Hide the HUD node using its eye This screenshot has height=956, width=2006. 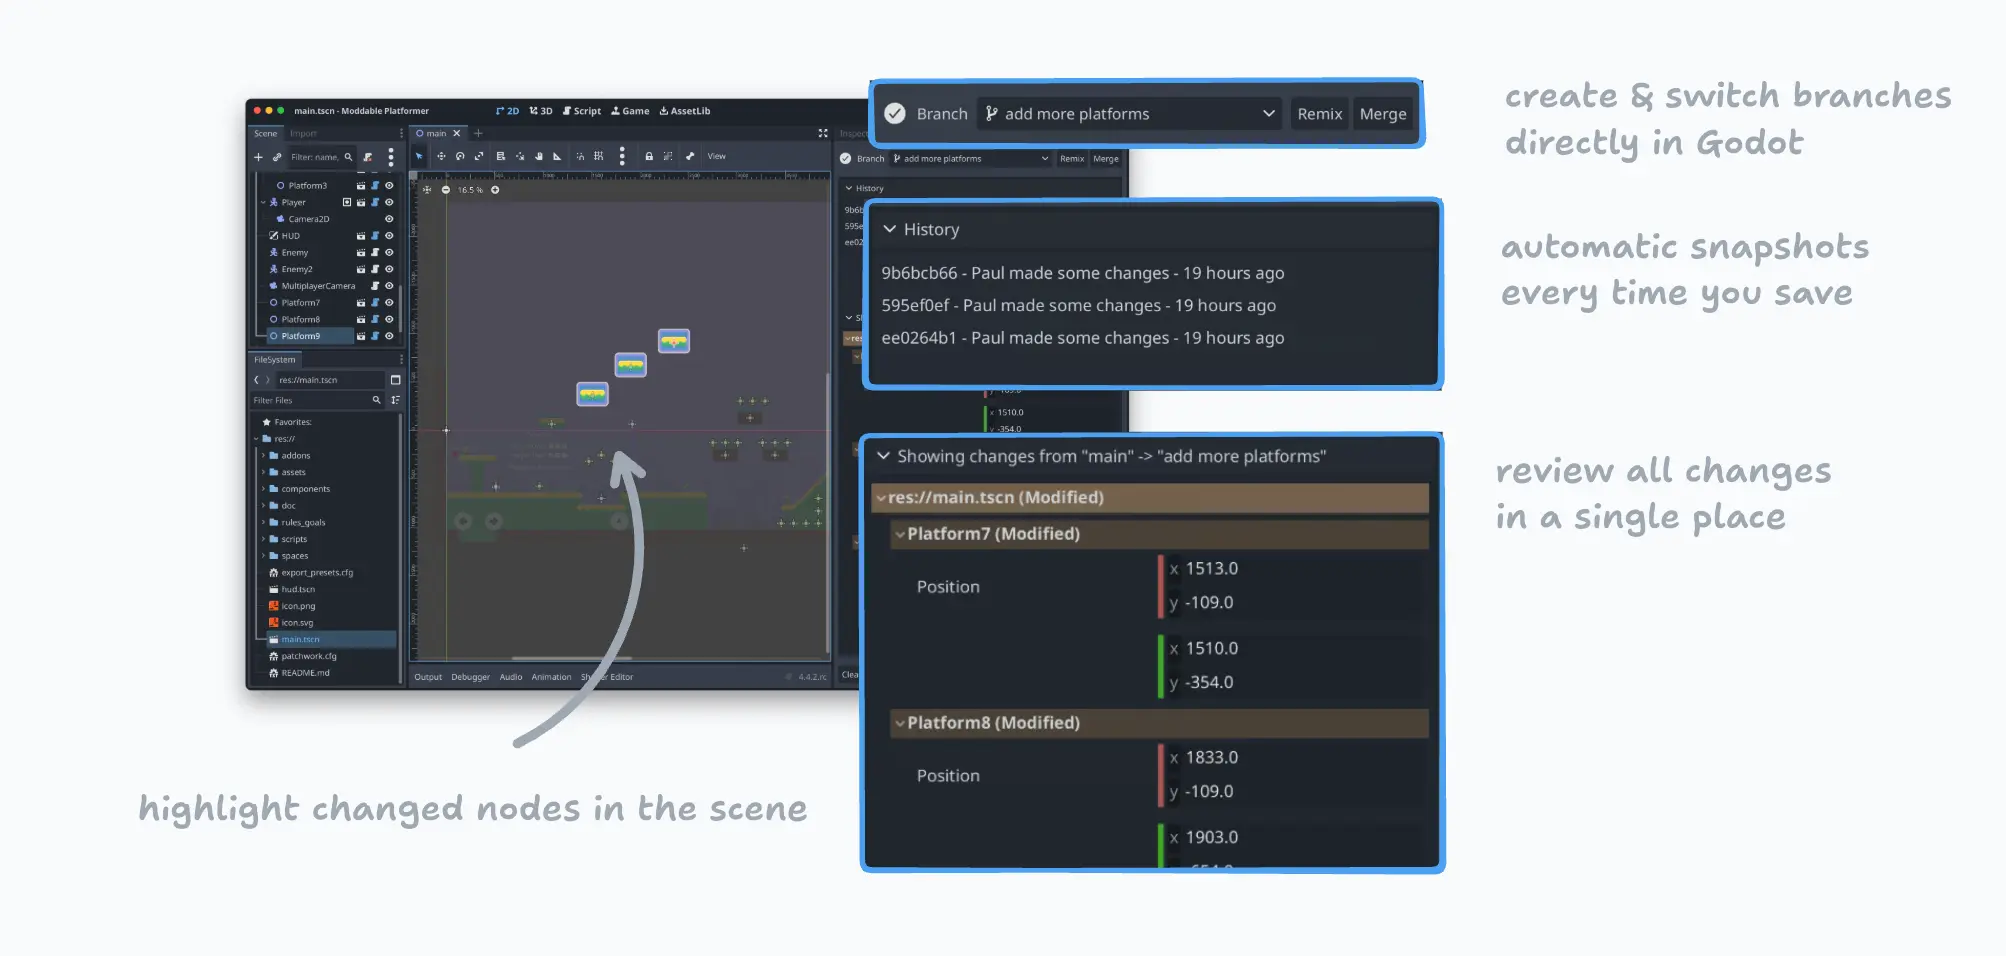pyautogui.click(x=389, y=236)
